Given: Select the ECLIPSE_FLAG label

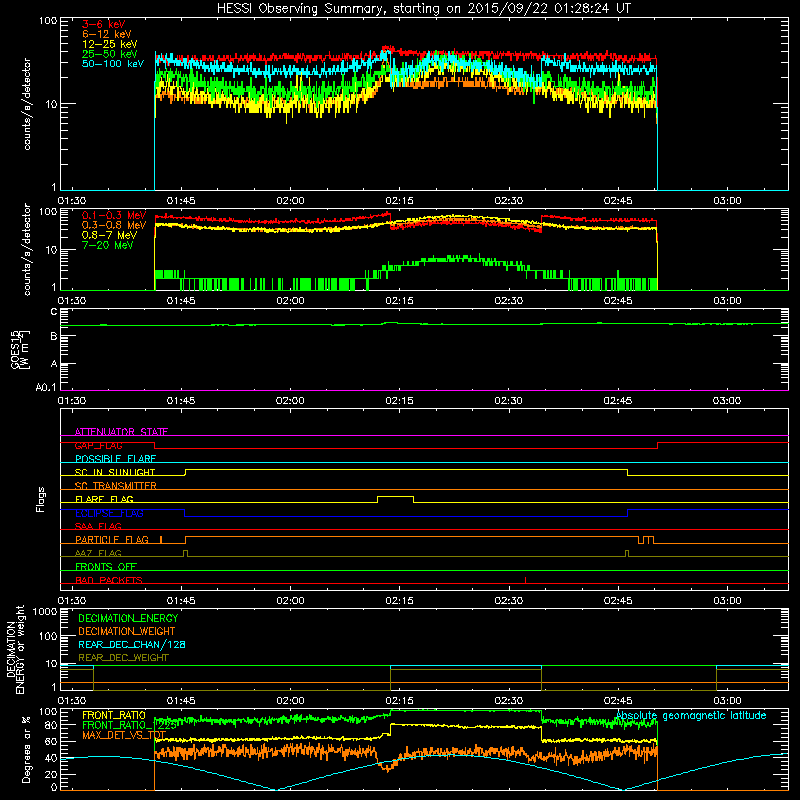Looking at the screenshot, I should tap(109, 513).
